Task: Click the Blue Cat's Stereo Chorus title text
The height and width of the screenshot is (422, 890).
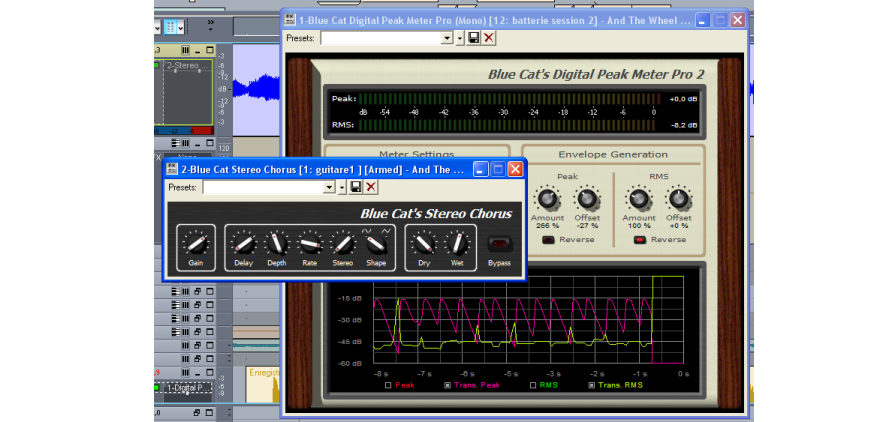Action: (436, 214)
